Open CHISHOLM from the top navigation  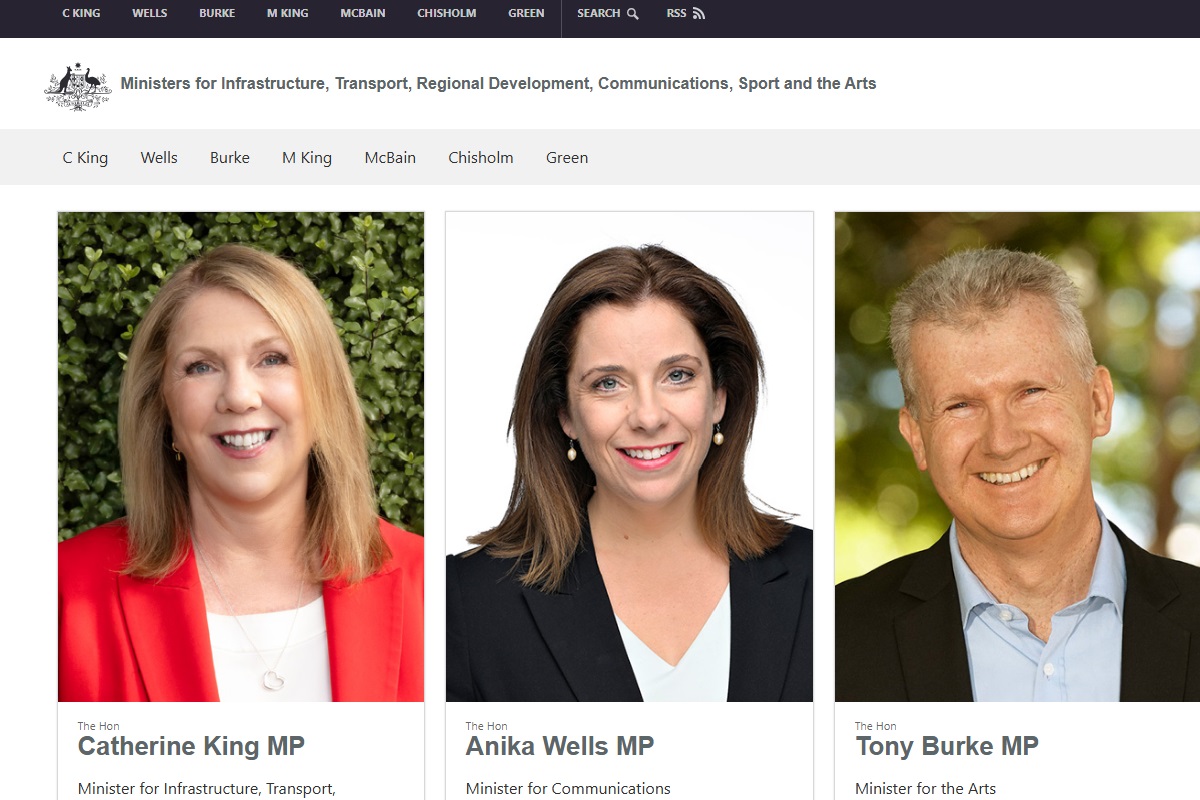point(446,13)
